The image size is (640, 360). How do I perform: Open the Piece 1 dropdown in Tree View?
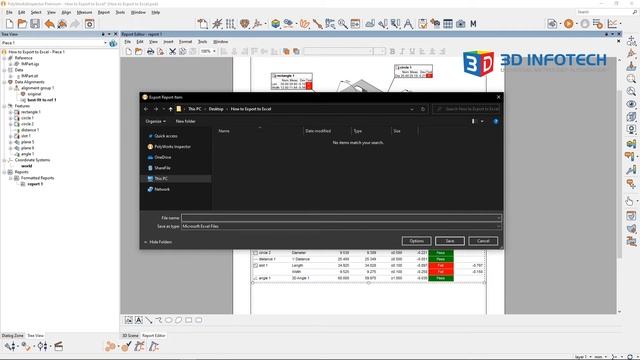point(105,43)
